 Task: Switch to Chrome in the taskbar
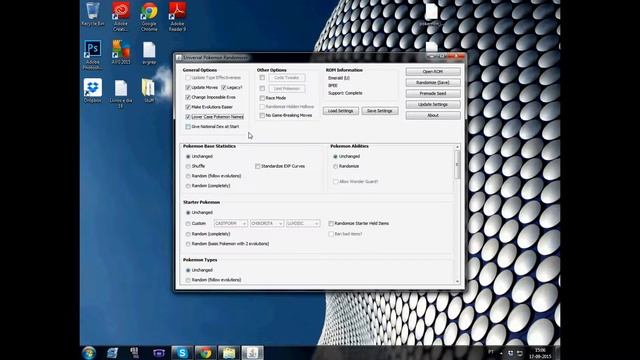click(205, 353)
